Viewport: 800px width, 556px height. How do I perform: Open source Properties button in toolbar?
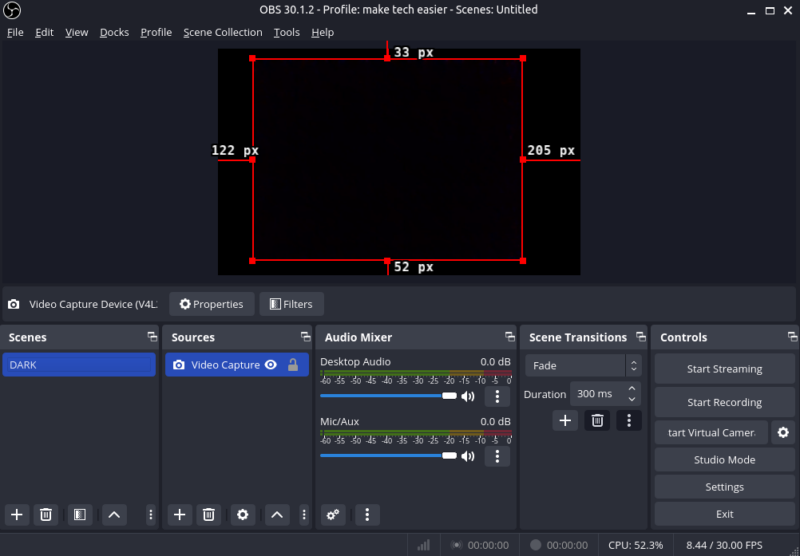click(x=212, y=304)
